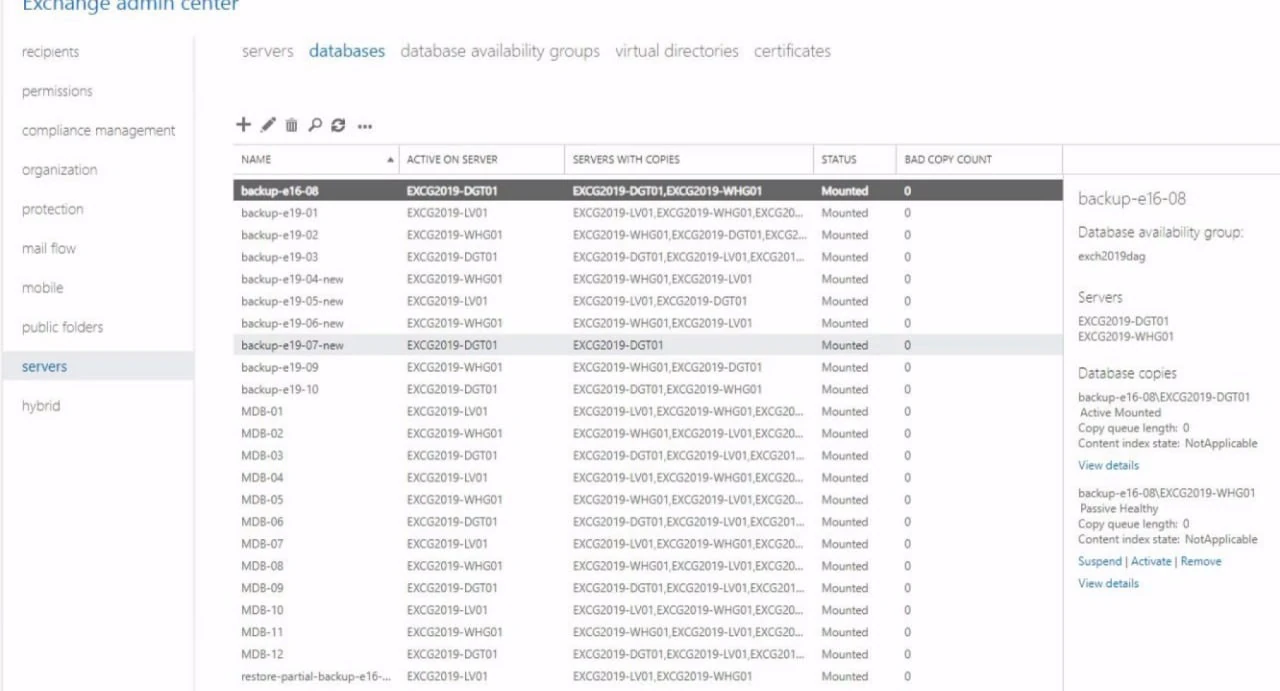Select backup-e19-04-new database row
The width and height of the screenshot is (1280, 691).
pyautogui.click(x=648, y=279)
